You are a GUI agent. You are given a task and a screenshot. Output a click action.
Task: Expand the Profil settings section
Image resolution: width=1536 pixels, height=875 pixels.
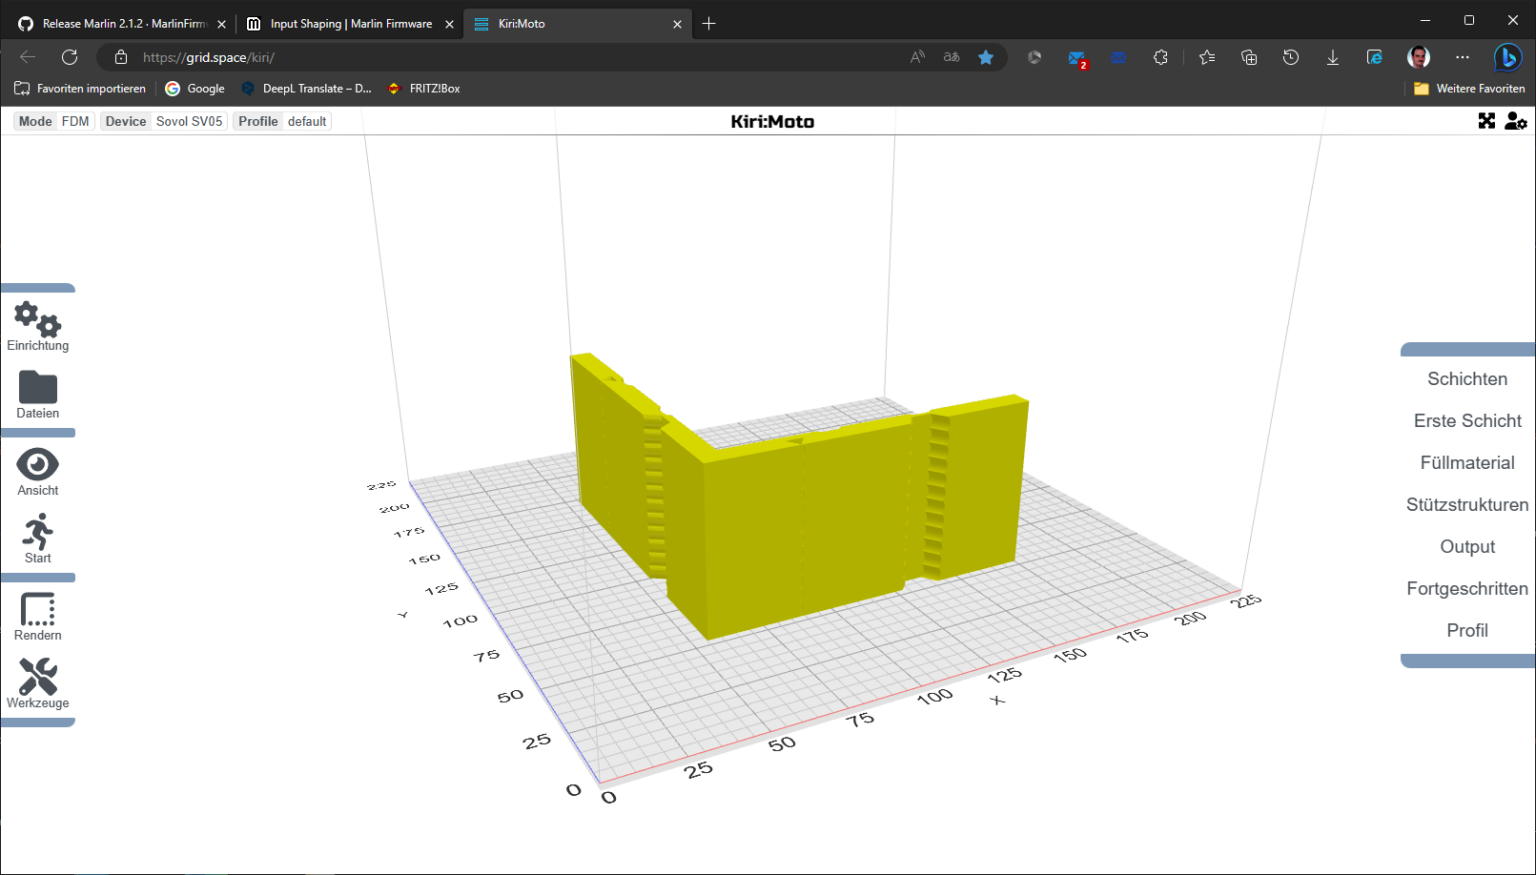(1467, 631)
